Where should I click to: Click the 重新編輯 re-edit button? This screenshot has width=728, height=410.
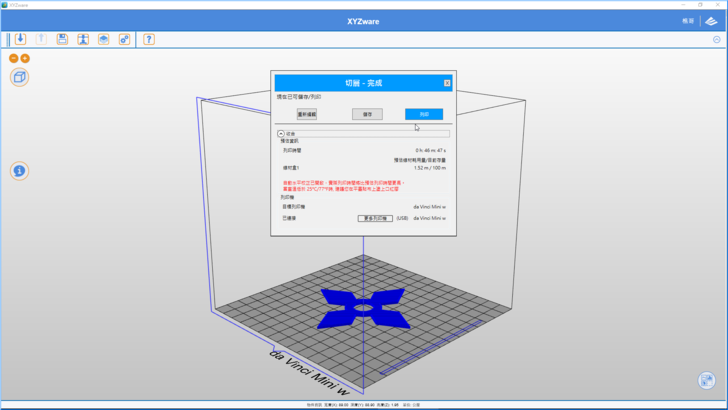307,114
